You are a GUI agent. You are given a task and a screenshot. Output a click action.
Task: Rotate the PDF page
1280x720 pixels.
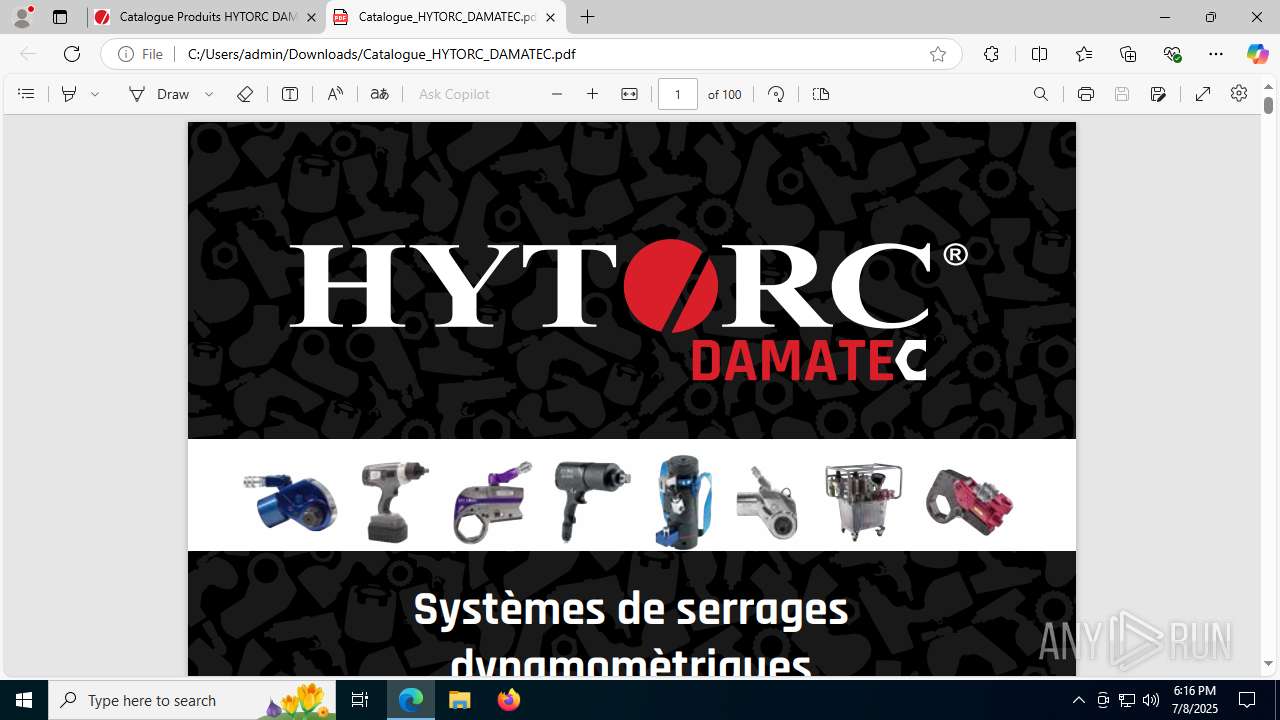click(x=776, y=94)
